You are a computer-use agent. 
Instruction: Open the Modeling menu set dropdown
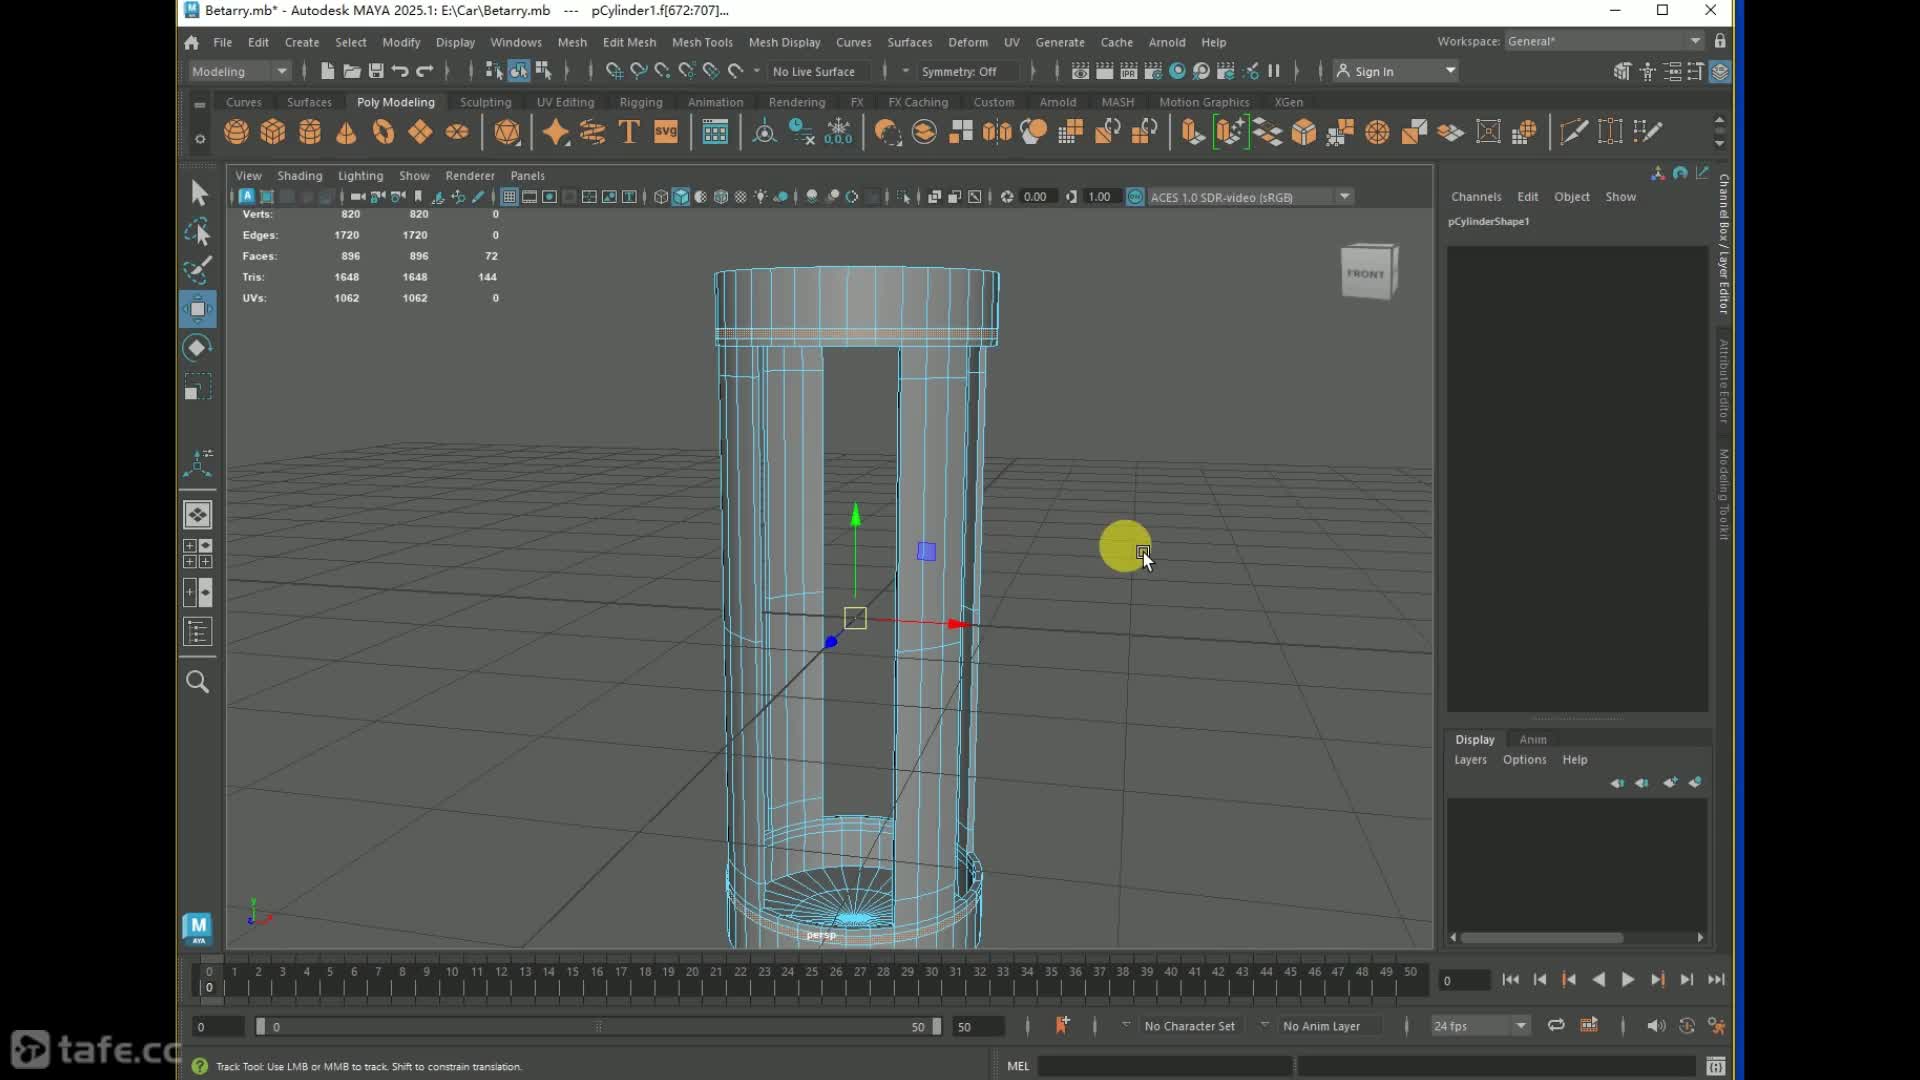coord(240,71)
